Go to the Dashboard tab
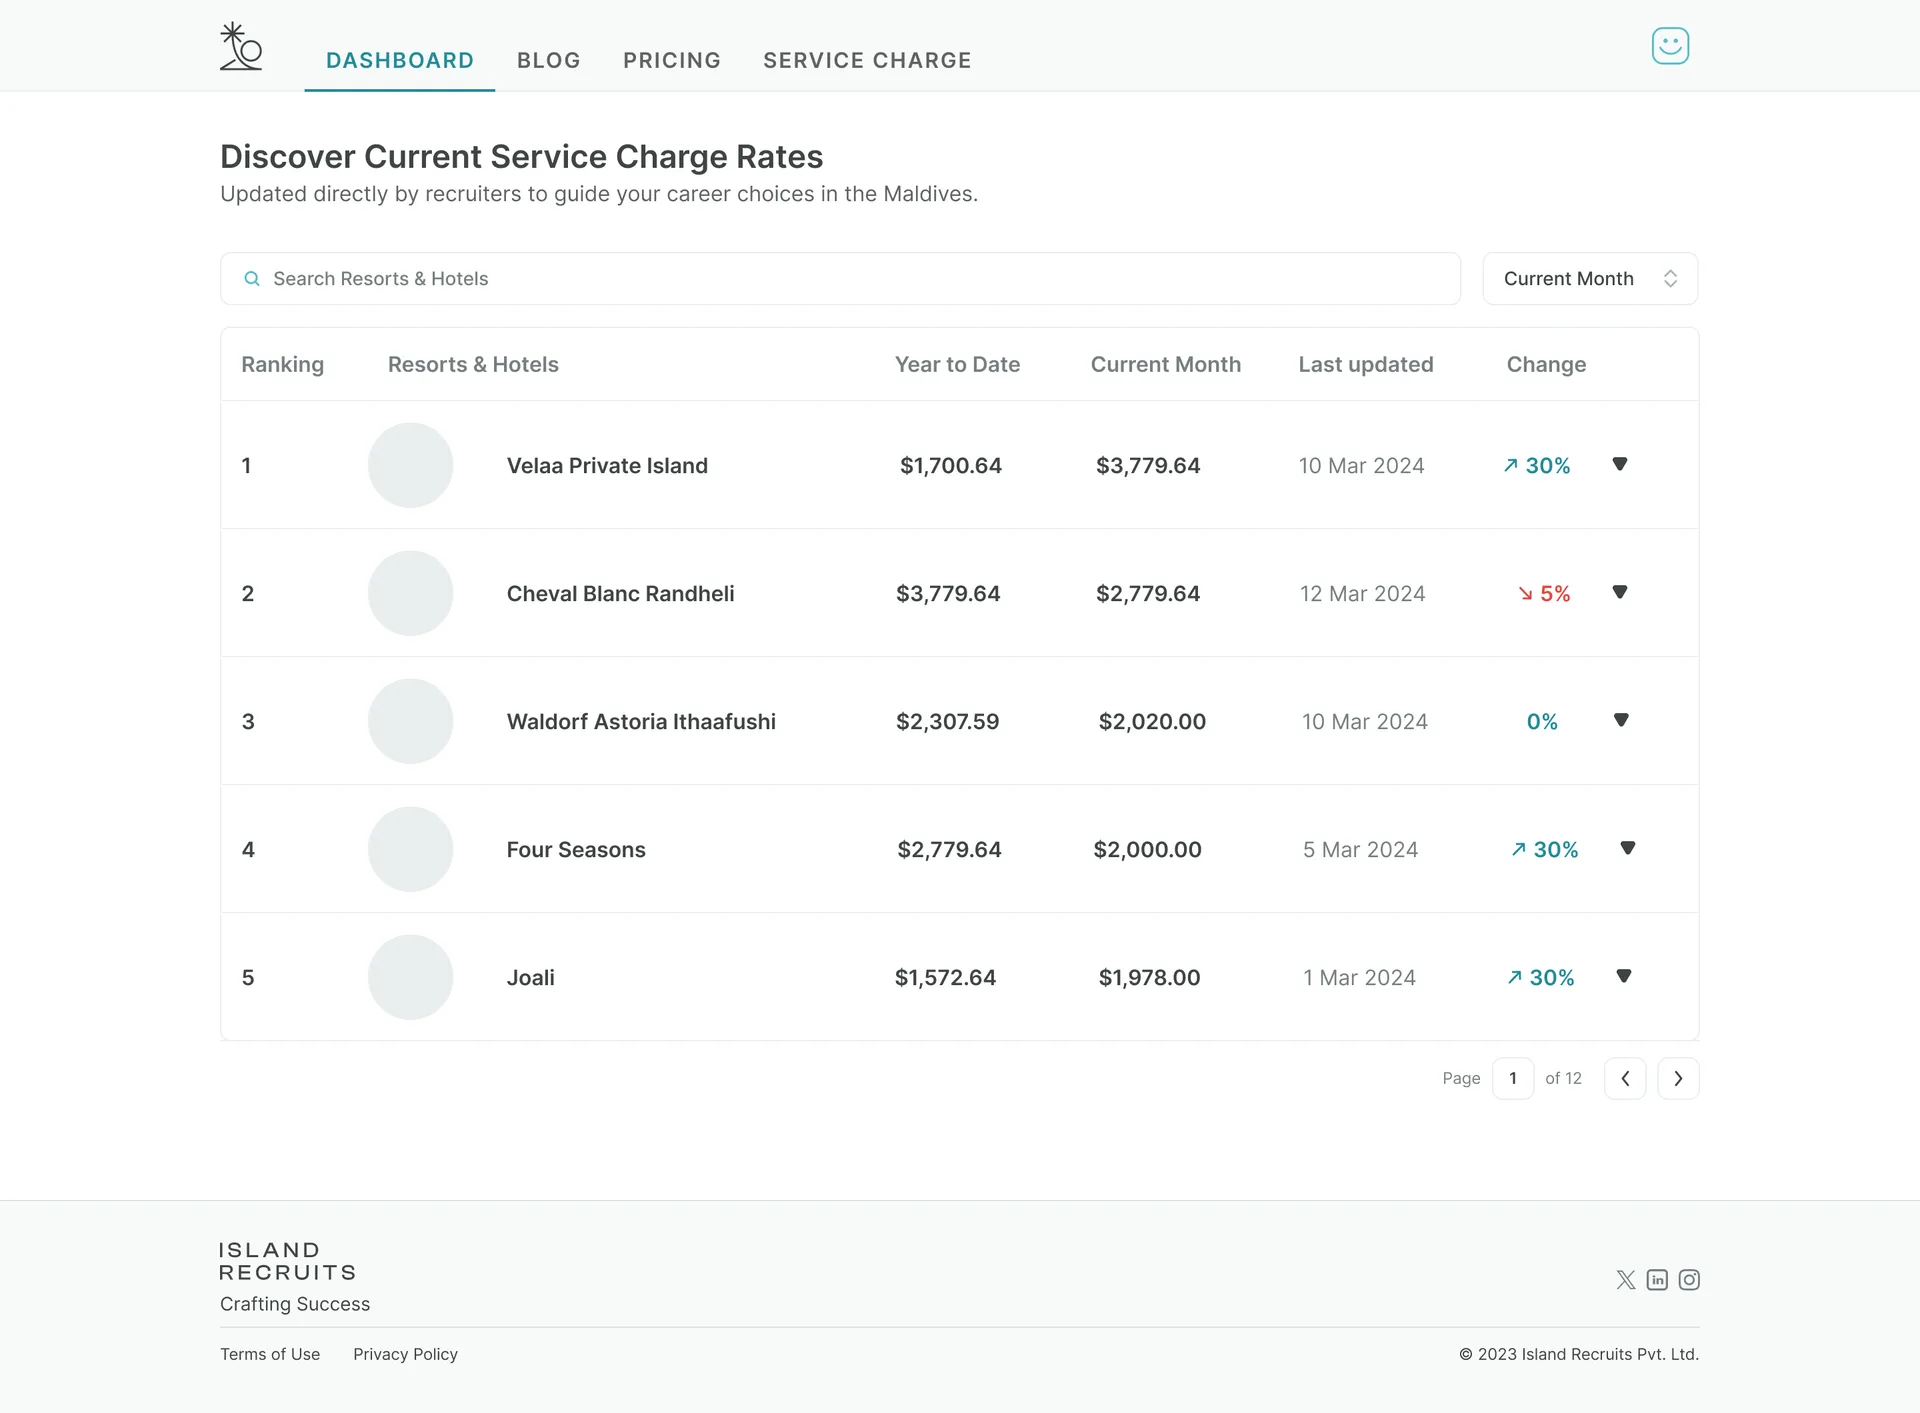This screenshot has width=1920, height=1413. pyautogui.click(x=400, y=60)
